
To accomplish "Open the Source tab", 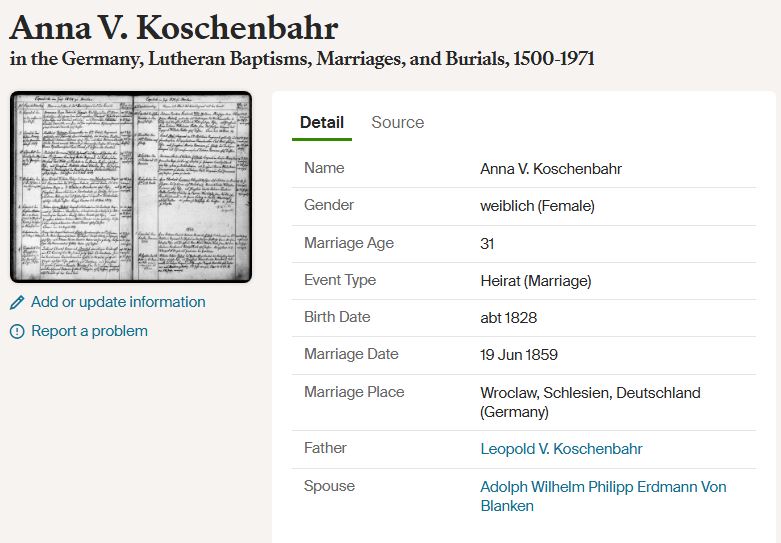I will coord(397,123).
